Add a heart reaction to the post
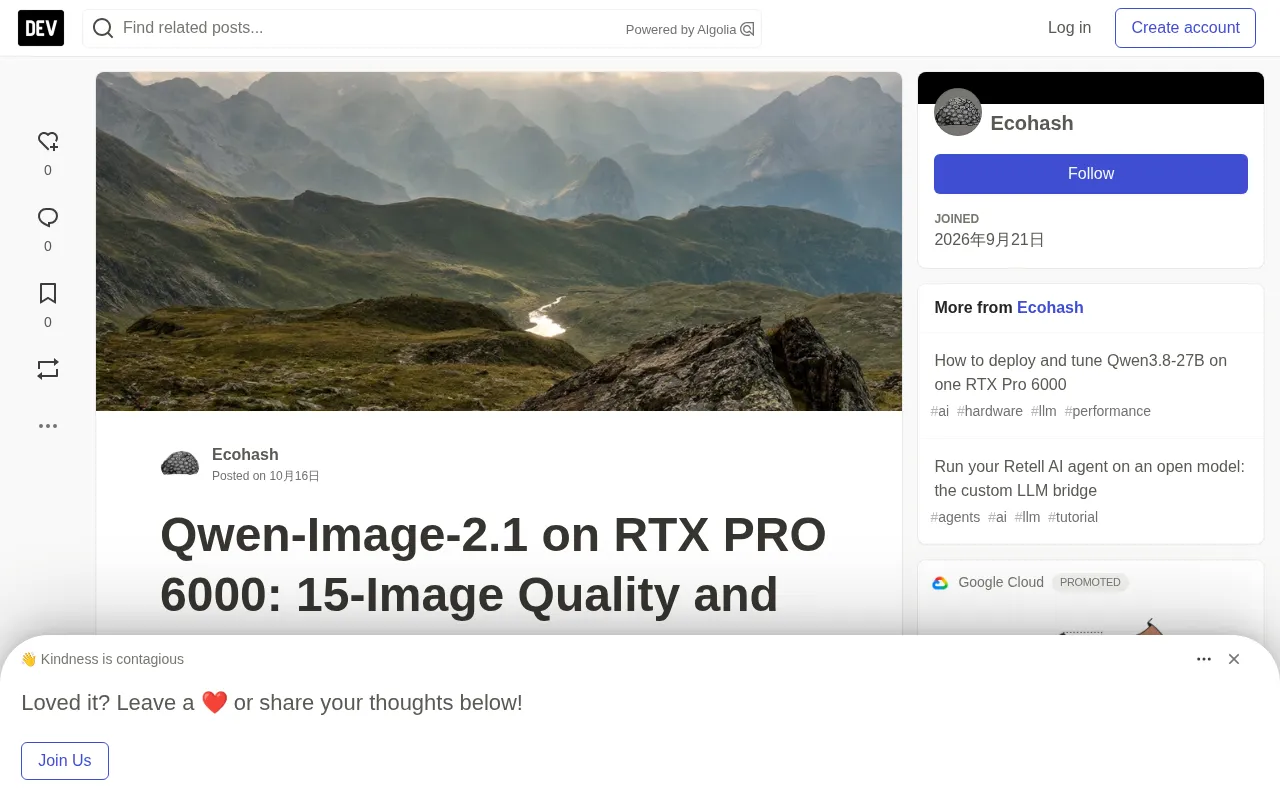 (x=48, y=142)
